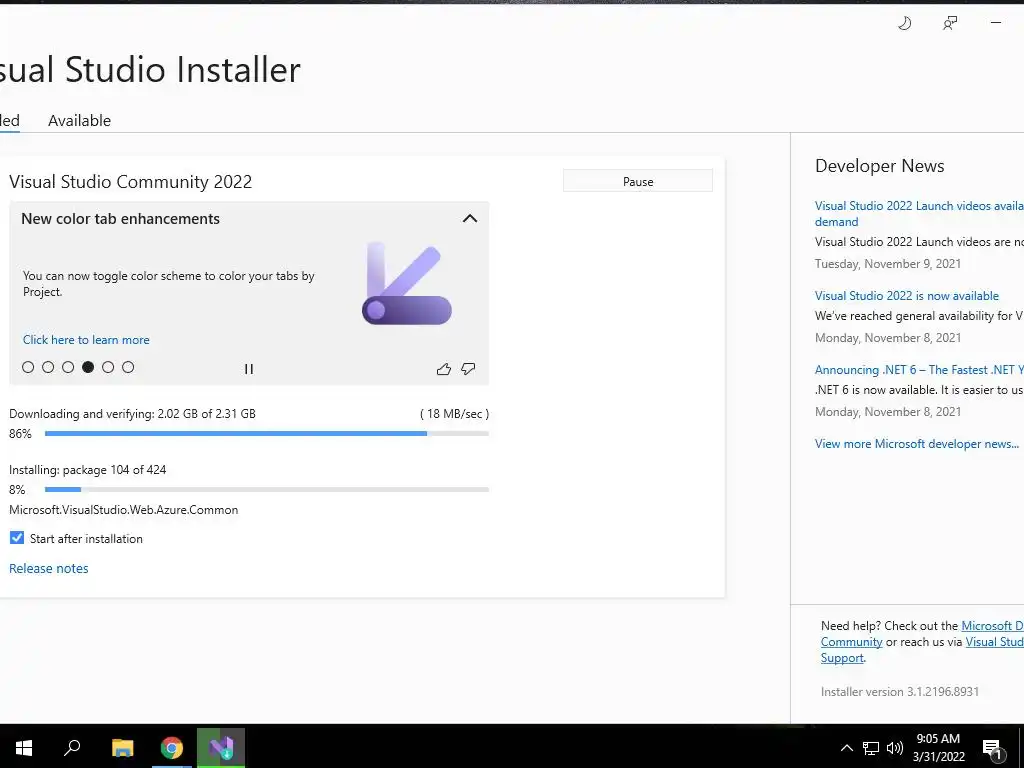Select the third slideshow dot
This screenshot has width=1024, height=768.
point(68,367)
